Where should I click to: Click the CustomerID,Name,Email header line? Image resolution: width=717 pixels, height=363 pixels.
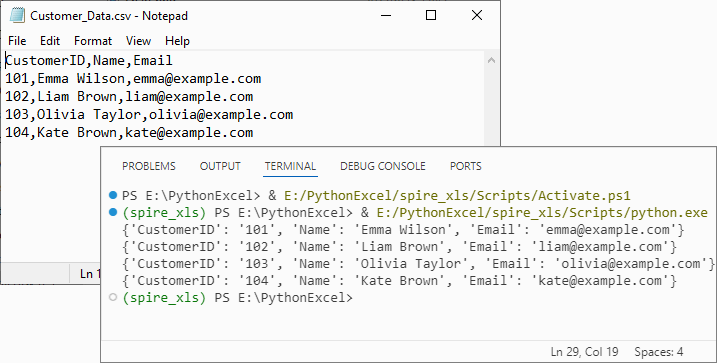coord(89,61)
